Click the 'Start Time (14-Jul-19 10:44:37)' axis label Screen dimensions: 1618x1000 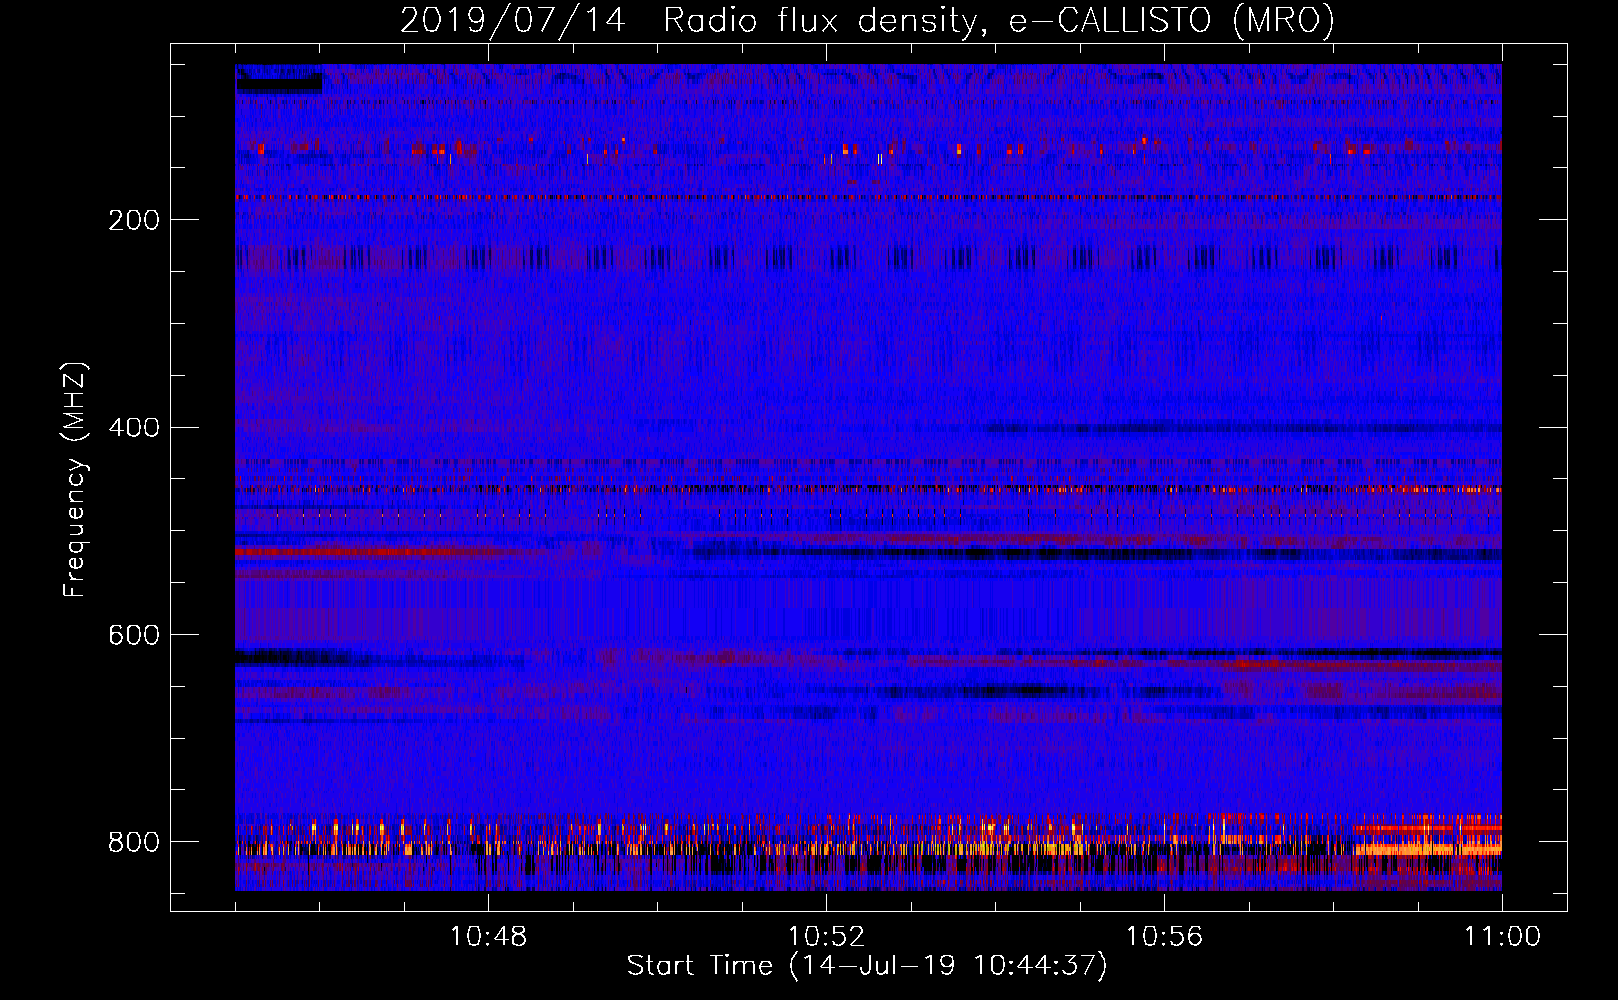pos(867,966)
